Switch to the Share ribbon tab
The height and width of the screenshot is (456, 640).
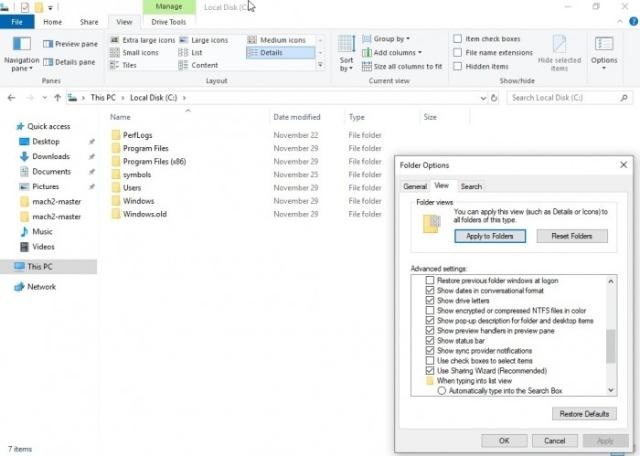pyautogui.click(x=89, y=22)
